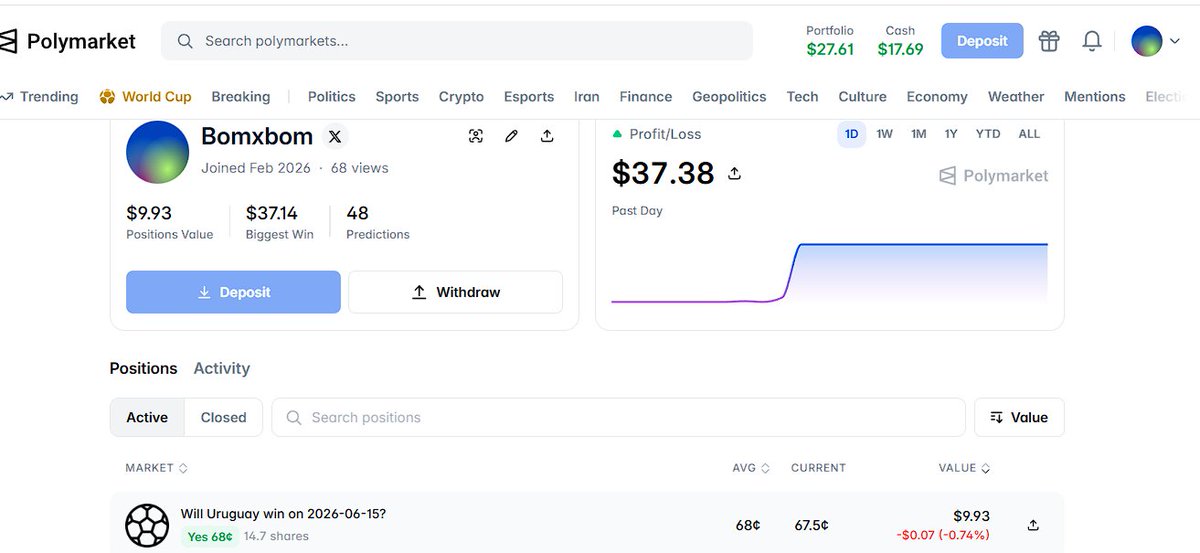Click the Joined Feb 2026 text

[x=256, y=168]
